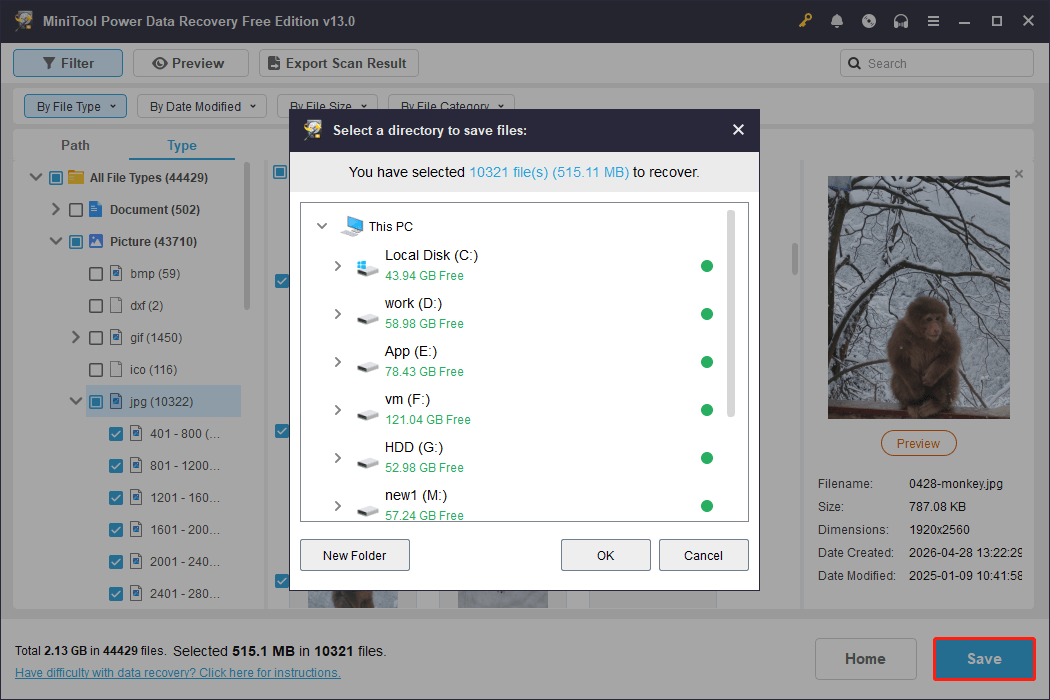The width and height of the screenshot is (1050, 700).
Task: Open the hamburger menu icon
Action: [933, 21]
